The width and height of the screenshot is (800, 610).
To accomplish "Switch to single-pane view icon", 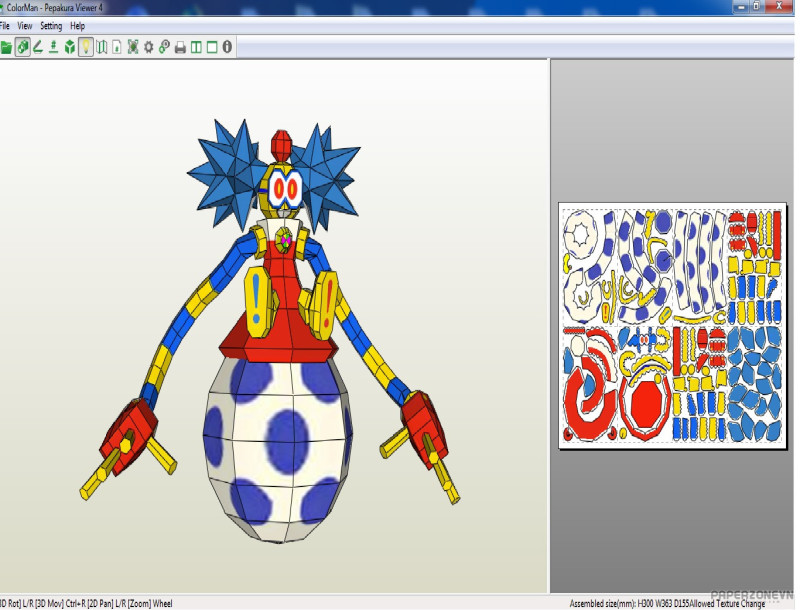I will point(212,47).
